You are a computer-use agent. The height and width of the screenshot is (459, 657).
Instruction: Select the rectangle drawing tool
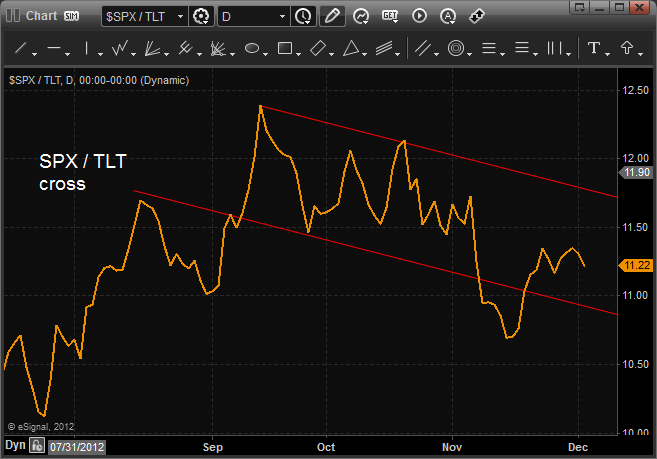[x=285, y=48]
